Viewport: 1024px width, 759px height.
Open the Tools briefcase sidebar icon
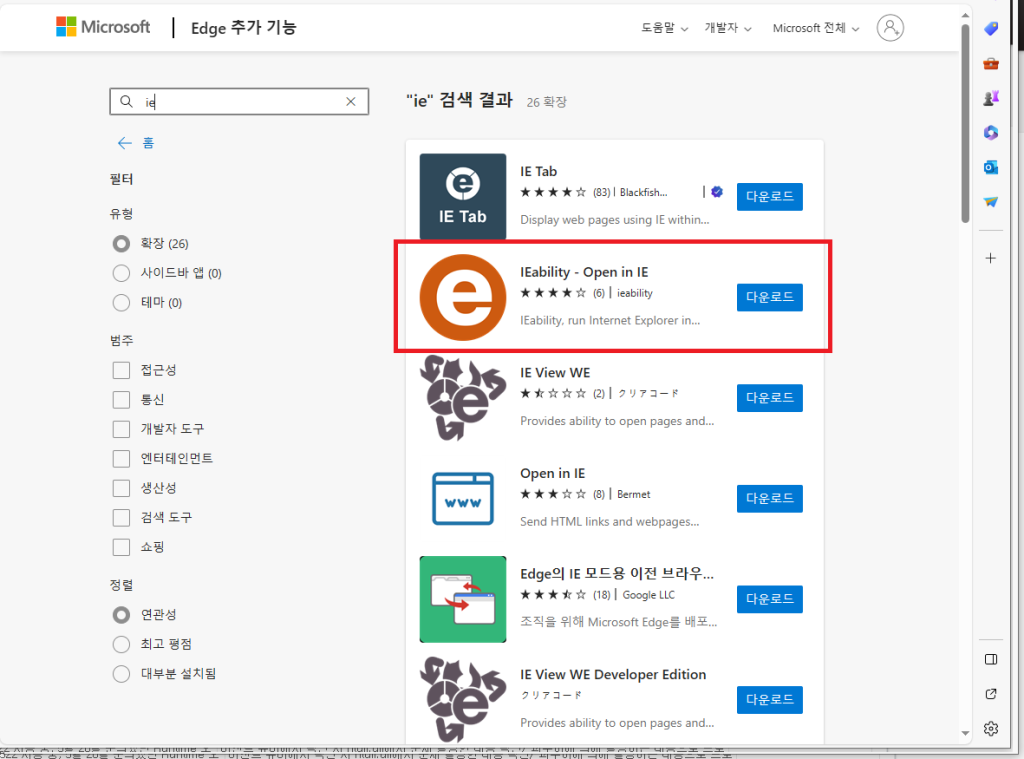[x=991, y=63]
